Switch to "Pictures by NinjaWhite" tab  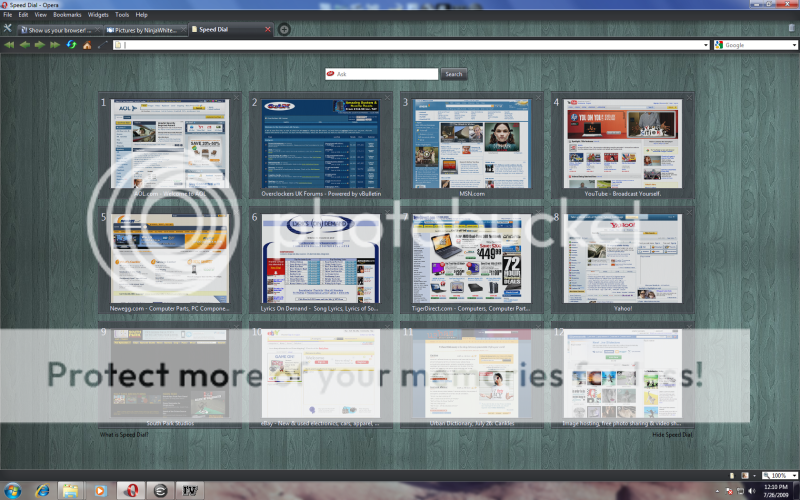[146, 30]
